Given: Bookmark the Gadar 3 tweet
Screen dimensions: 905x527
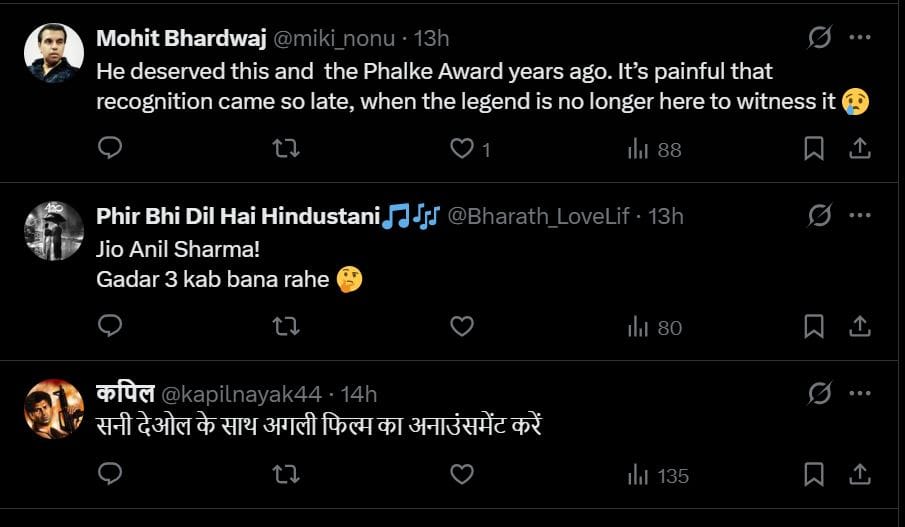Looking at the screenshot, I should pos(814,326).
